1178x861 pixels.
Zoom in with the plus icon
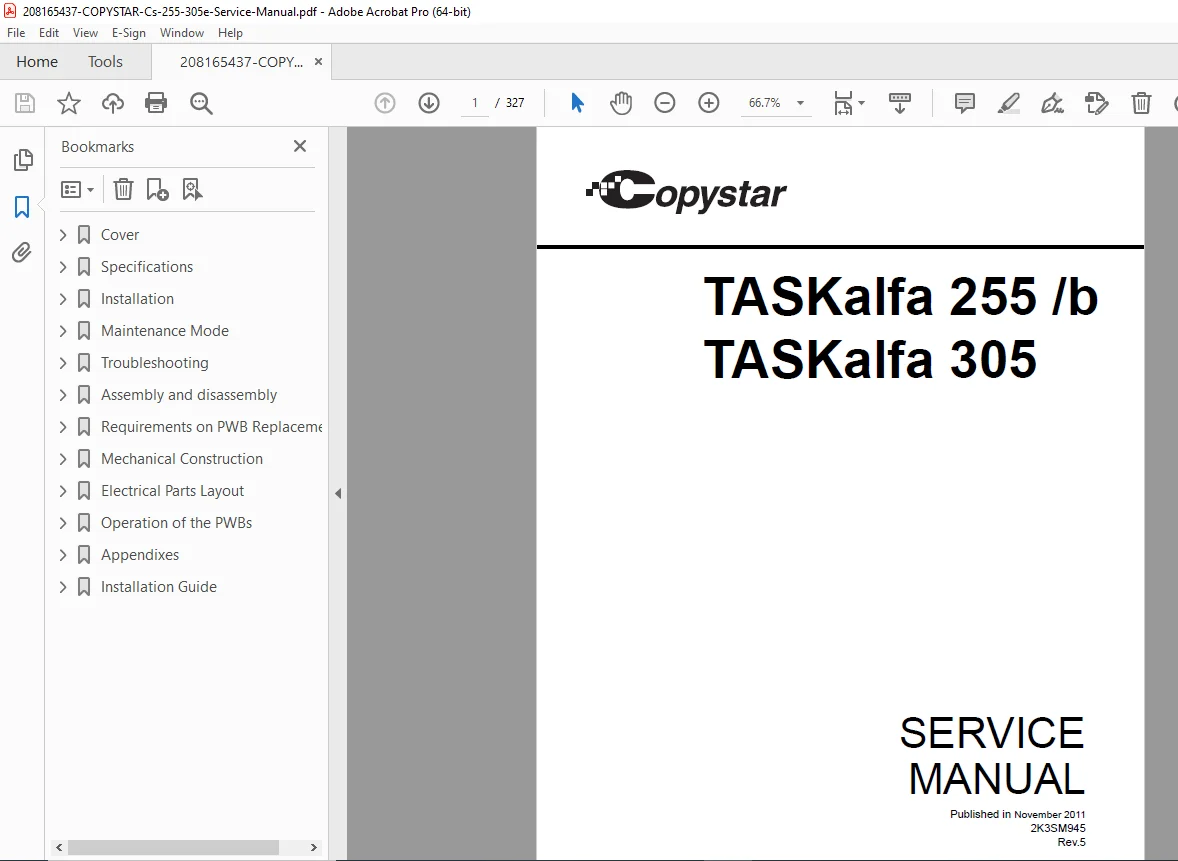[x=708, y=103]
